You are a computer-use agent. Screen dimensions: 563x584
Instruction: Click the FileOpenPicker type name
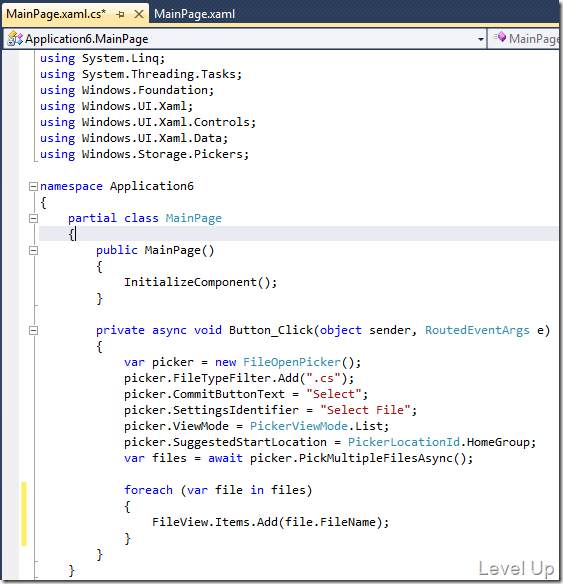[x=292, y=362]
